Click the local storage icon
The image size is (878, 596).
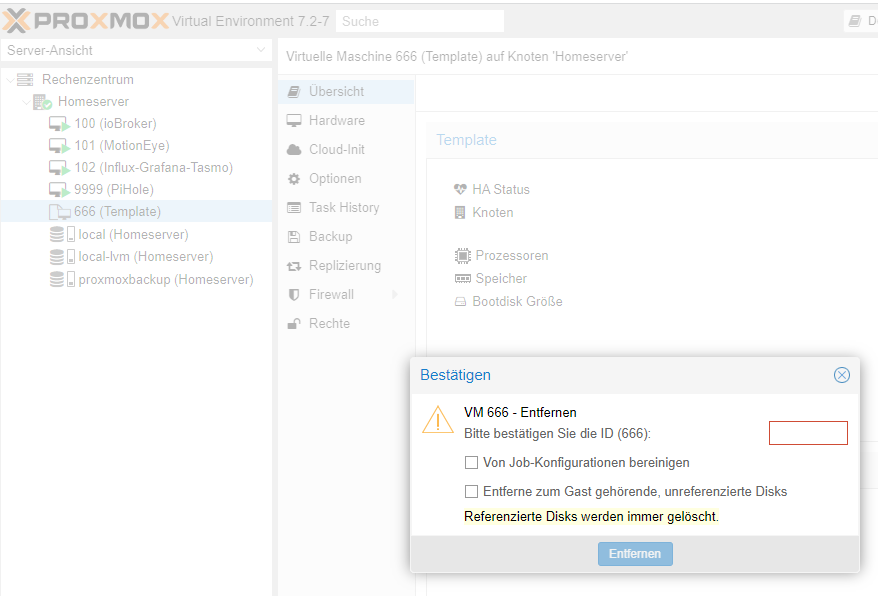tap(62, 234)
